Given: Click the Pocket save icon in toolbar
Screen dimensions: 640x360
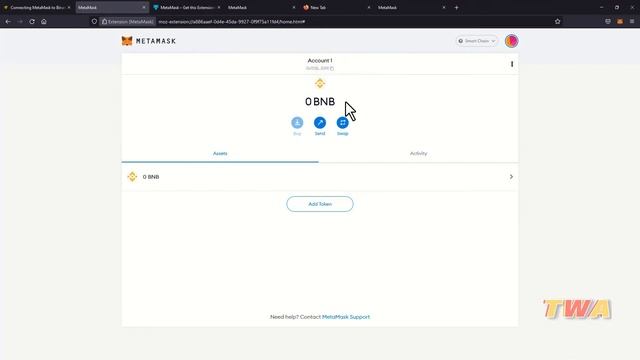Looking at the screenshot, I should (x=608, y=21).
